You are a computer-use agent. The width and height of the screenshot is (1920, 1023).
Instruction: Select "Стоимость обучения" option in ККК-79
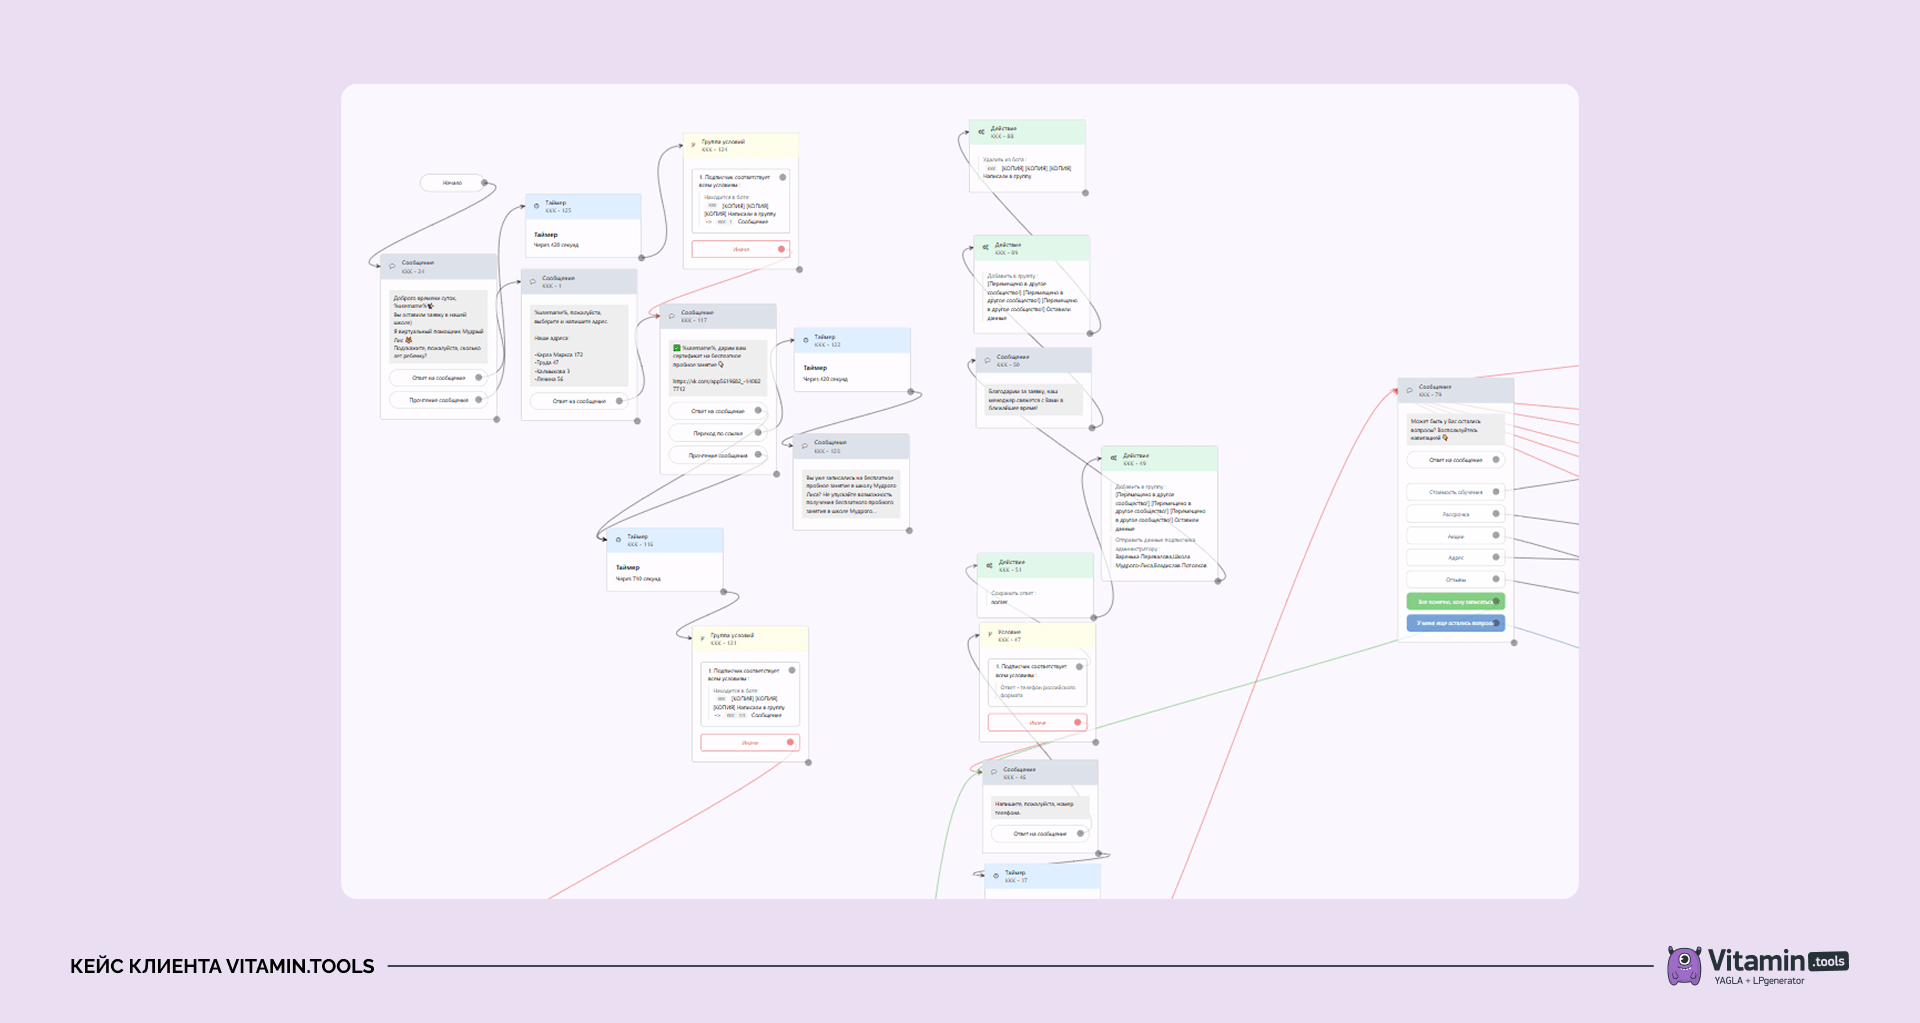[x=1455, y=492]
